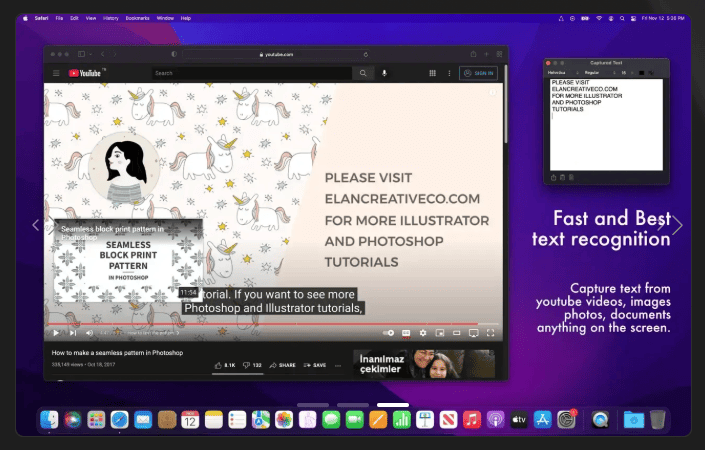705x450 pixels.
Task: Open a new Safari tab
Action: click(486, 54)
